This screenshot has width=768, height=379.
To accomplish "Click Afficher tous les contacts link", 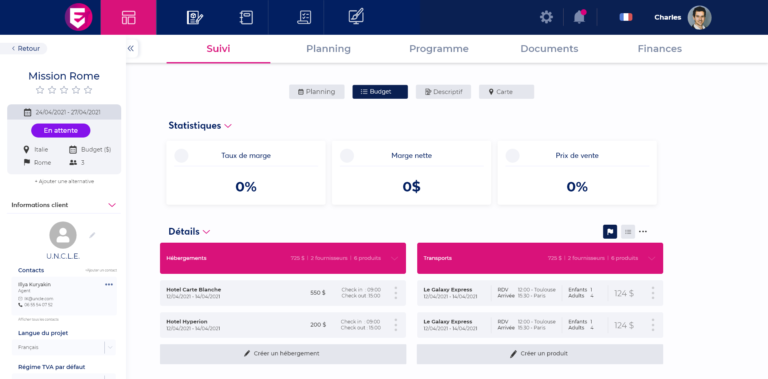I will pyautogui.click(x=38, y=320).
